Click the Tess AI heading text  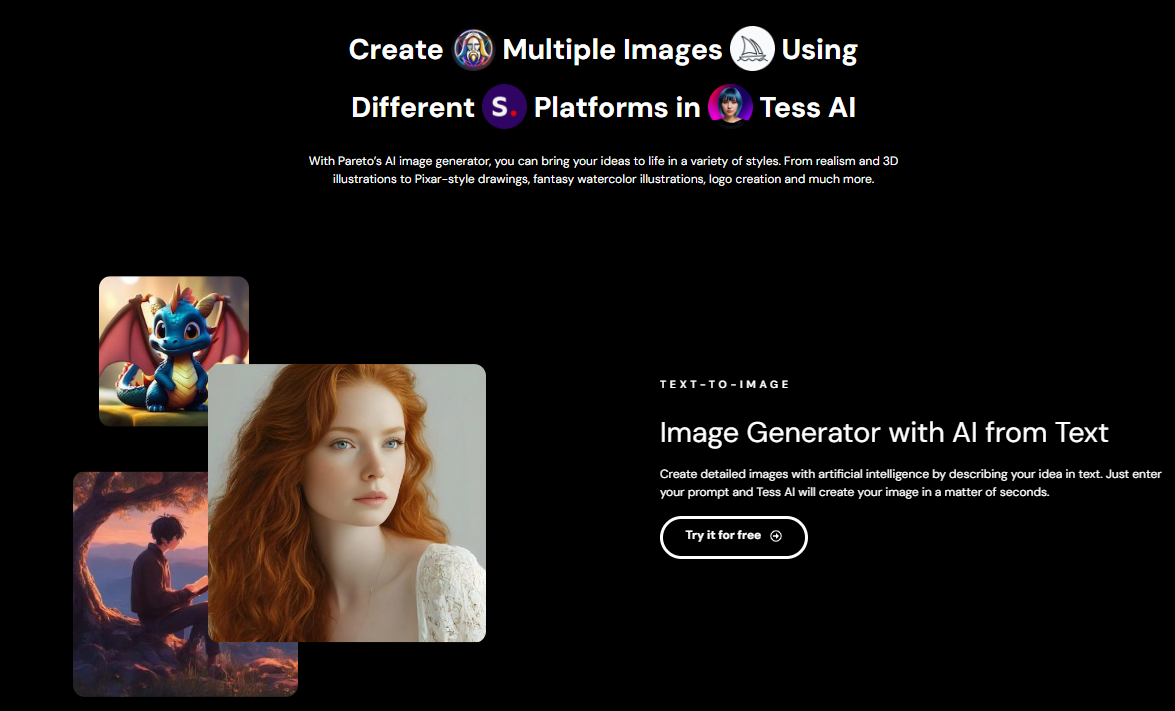pyautogui.click(x=808, y=107)
